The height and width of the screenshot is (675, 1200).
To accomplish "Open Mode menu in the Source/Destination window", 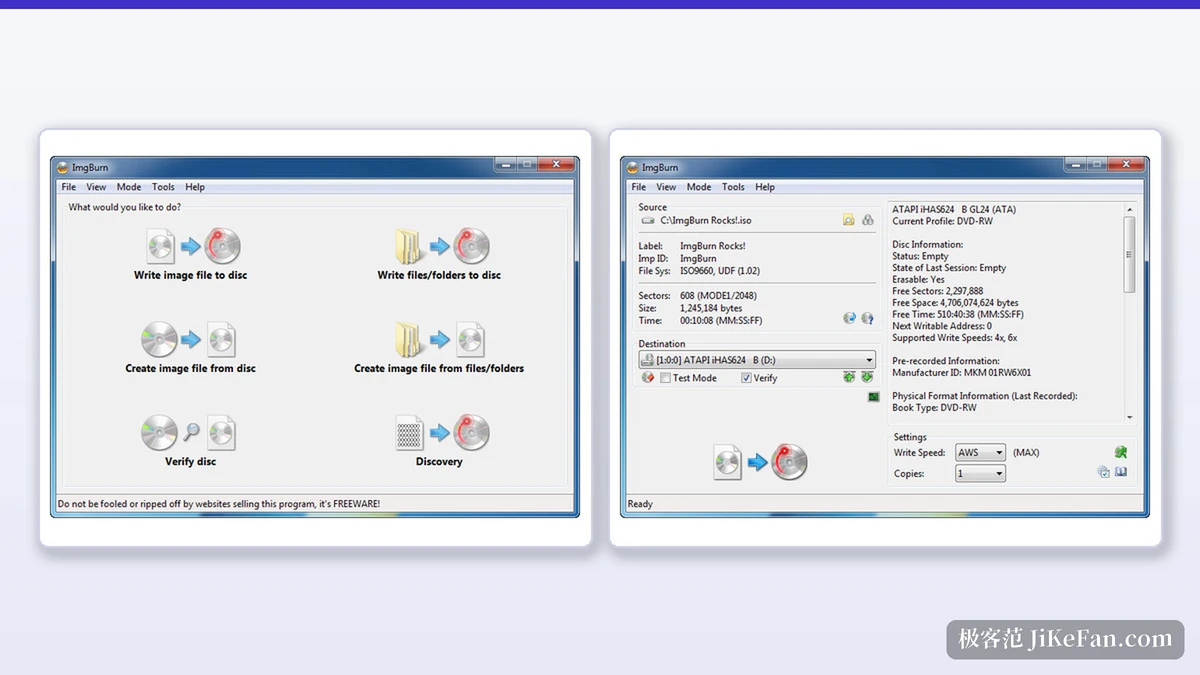I will pyautogui.click(x=699, y=187).
